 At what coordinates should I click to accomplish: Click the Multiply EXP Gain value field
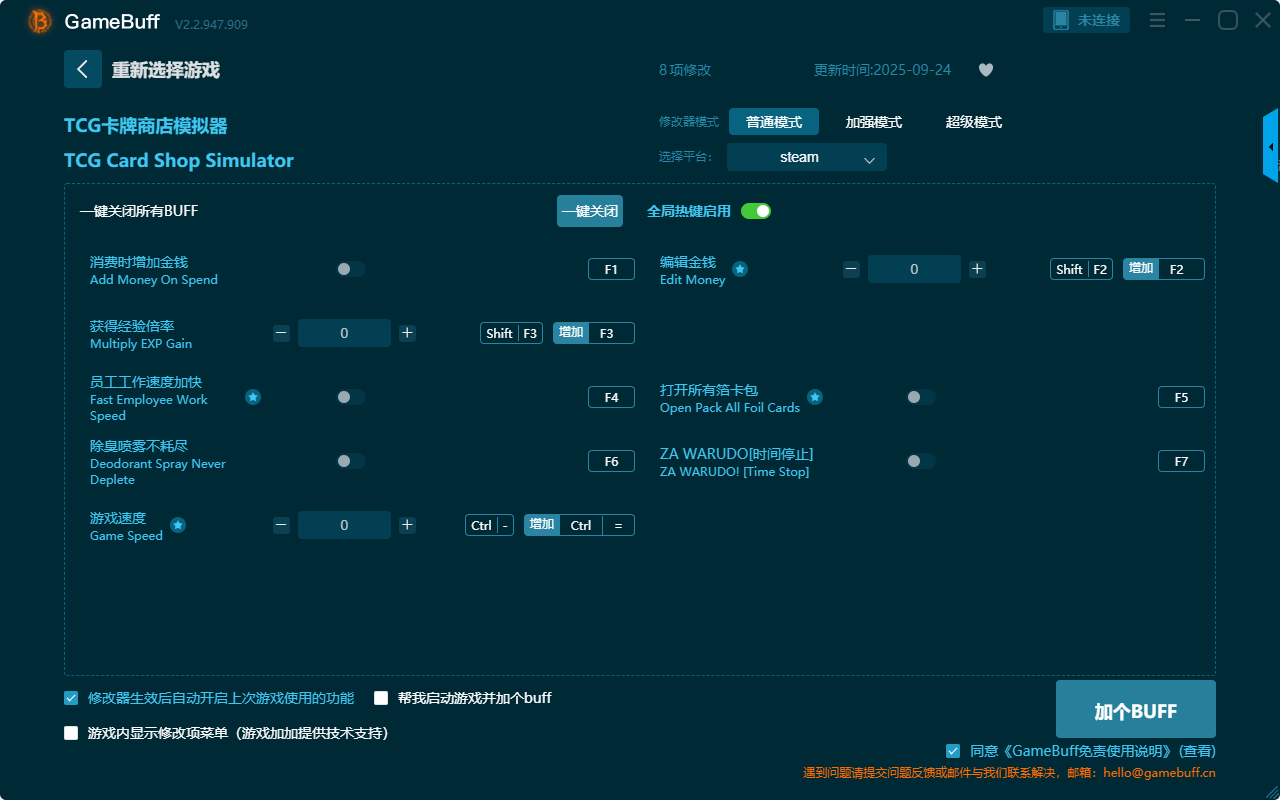344,333
